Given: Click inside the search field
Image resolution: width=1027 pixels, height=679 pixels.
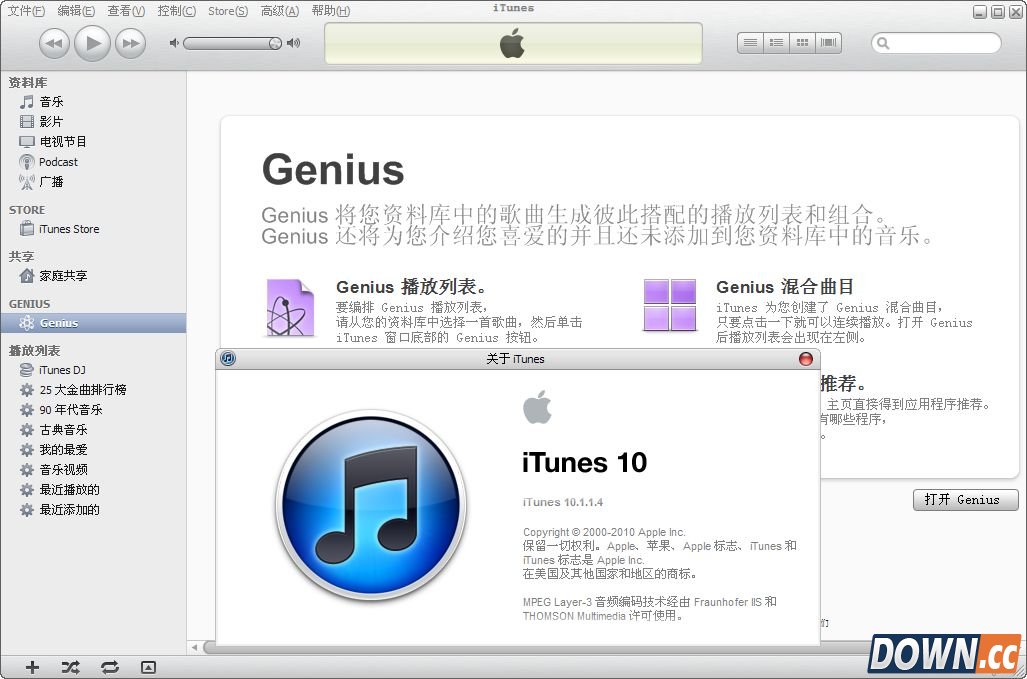Looking at the screenshot, I should click(938, 42).
